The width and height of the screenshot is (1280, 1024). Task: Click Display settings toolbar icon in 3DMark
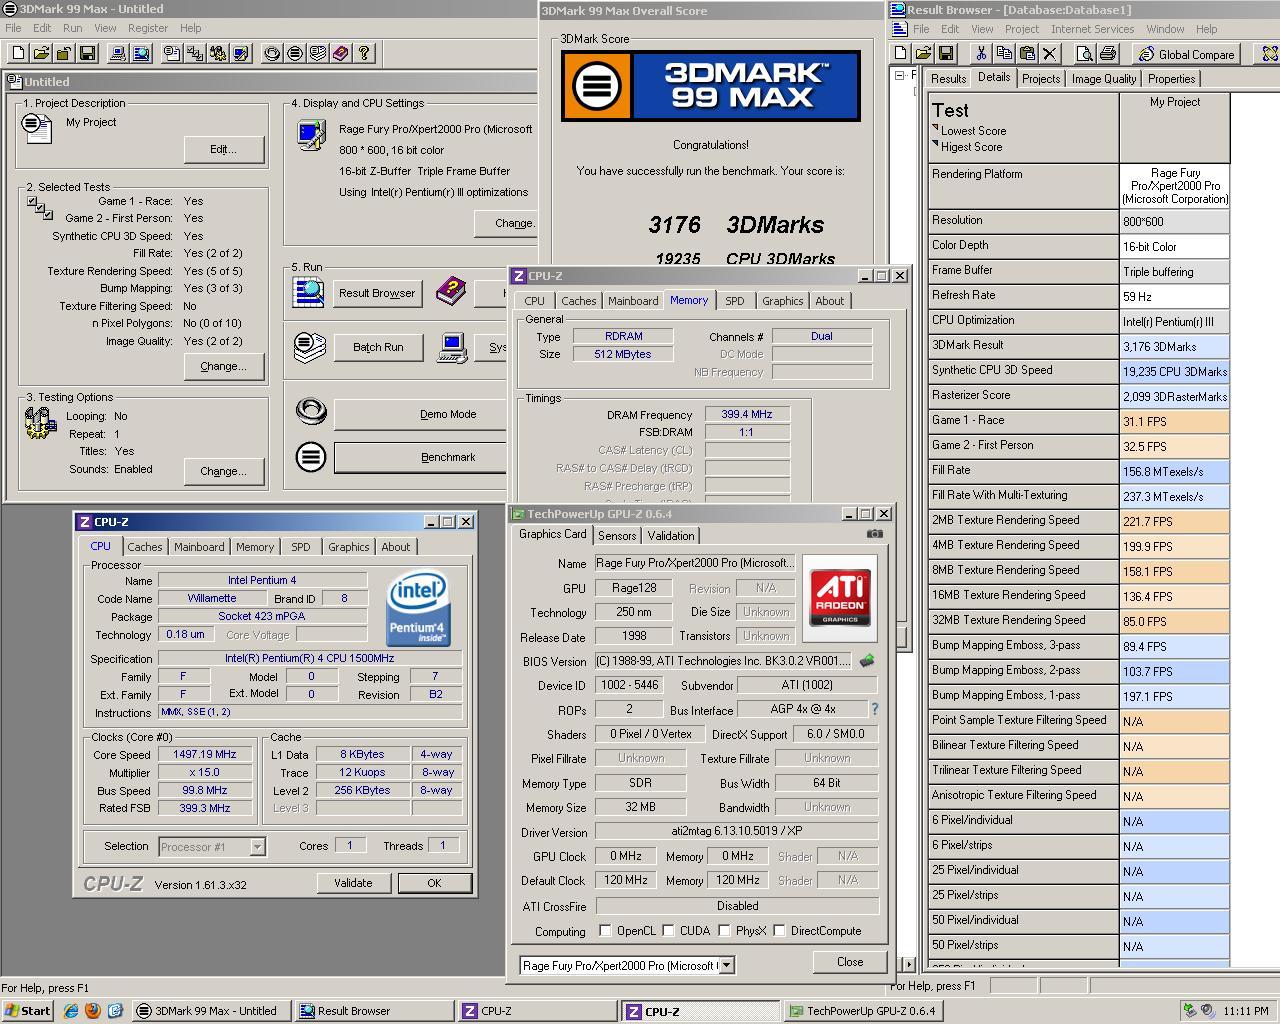[x=241, y=53]
